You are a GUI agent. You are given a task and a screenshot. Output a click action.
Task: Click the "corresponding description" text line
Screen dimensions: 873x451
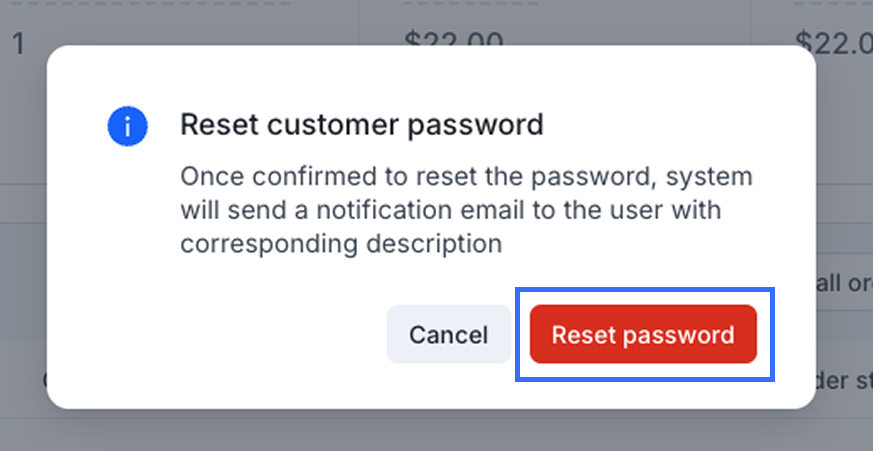[x=340, y=244]
